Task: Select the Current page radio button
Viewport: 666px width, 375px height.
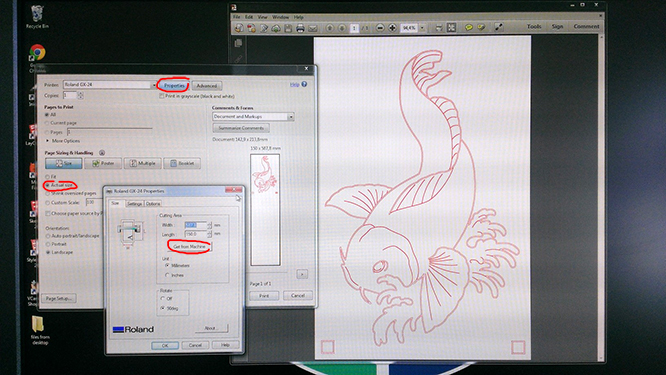Action: pos(47,123)
